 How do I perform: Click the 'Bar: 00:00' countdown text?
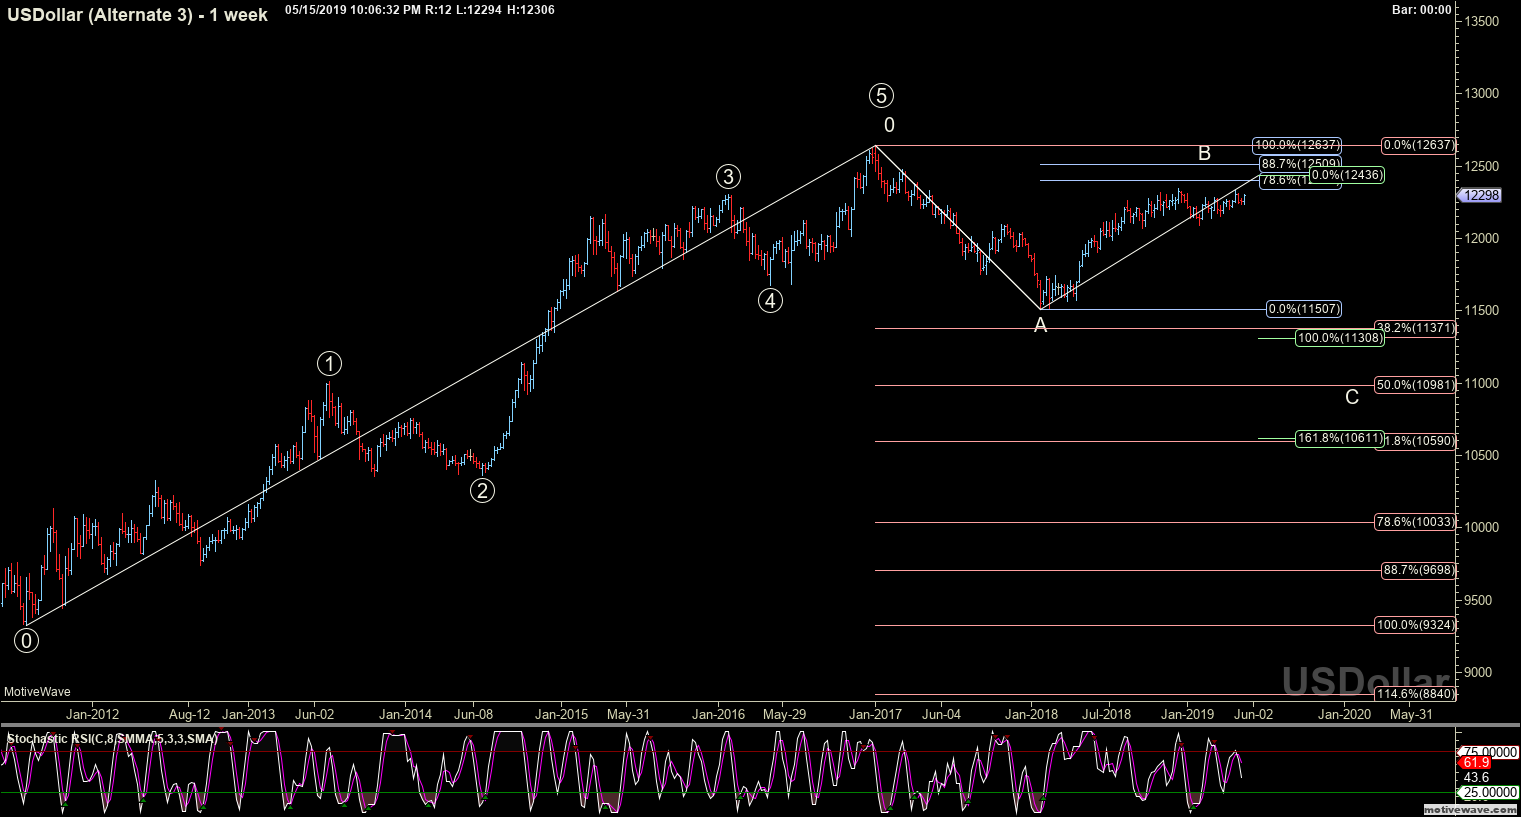[1421, 10]
